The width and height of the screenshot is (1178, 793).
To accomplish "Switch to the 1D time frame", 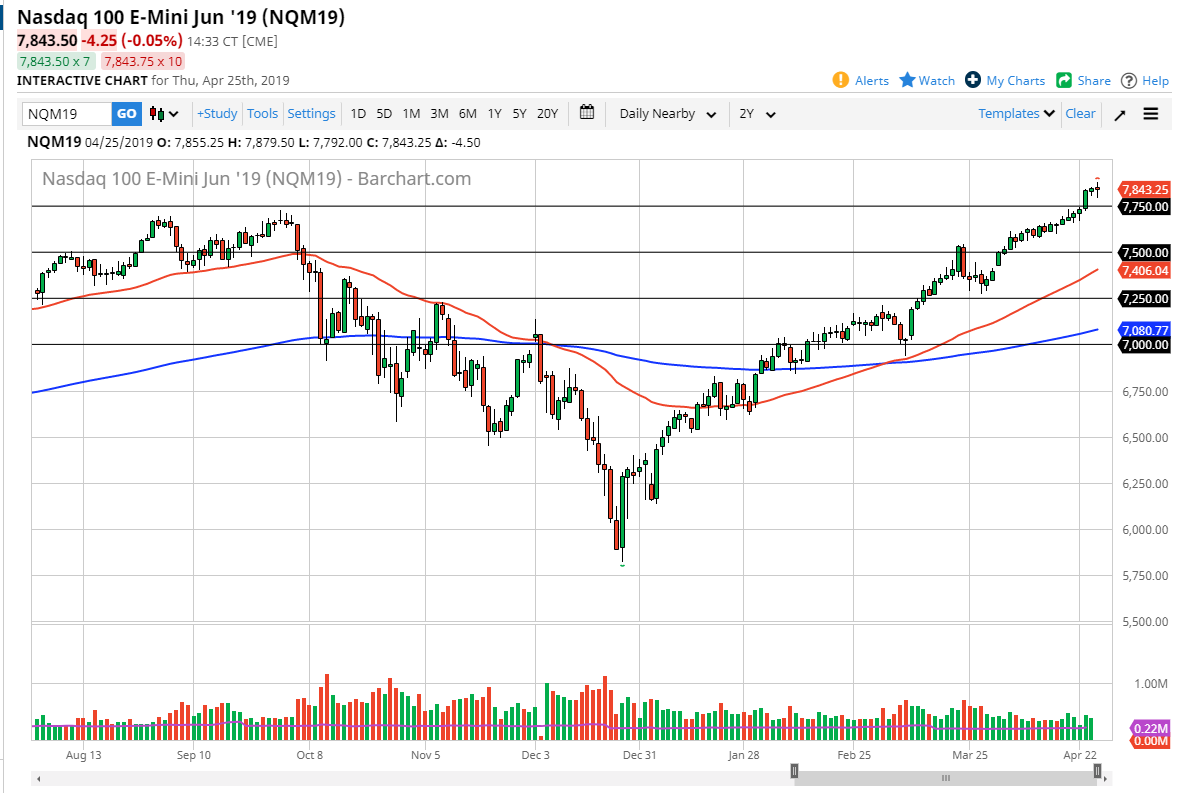I will point(358,113).
